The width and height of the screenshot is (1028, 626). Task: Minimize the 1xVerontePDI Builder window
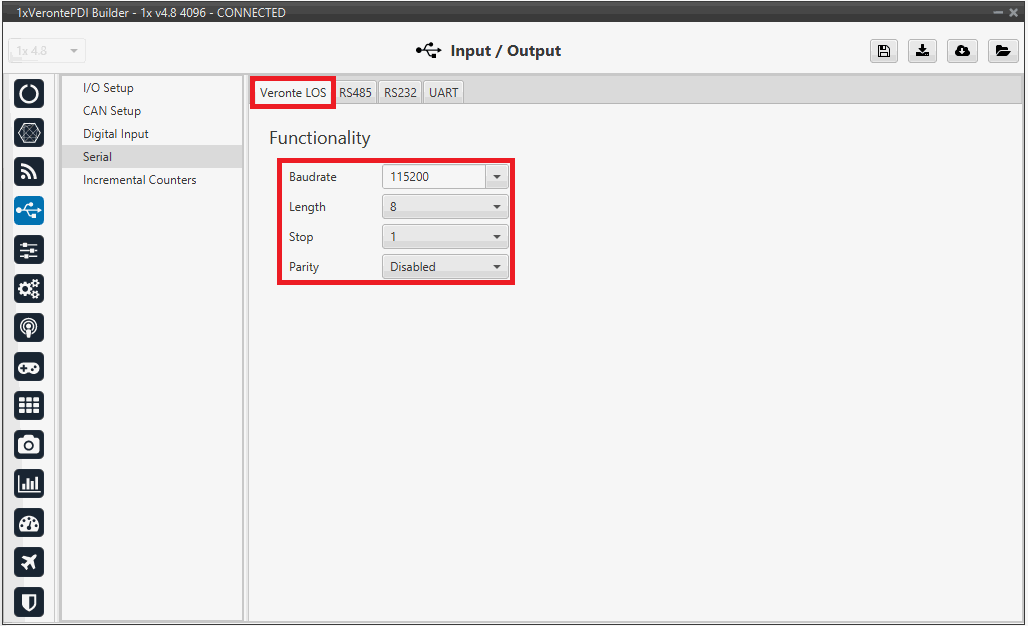pyautogui.click(x=998, y=12)
